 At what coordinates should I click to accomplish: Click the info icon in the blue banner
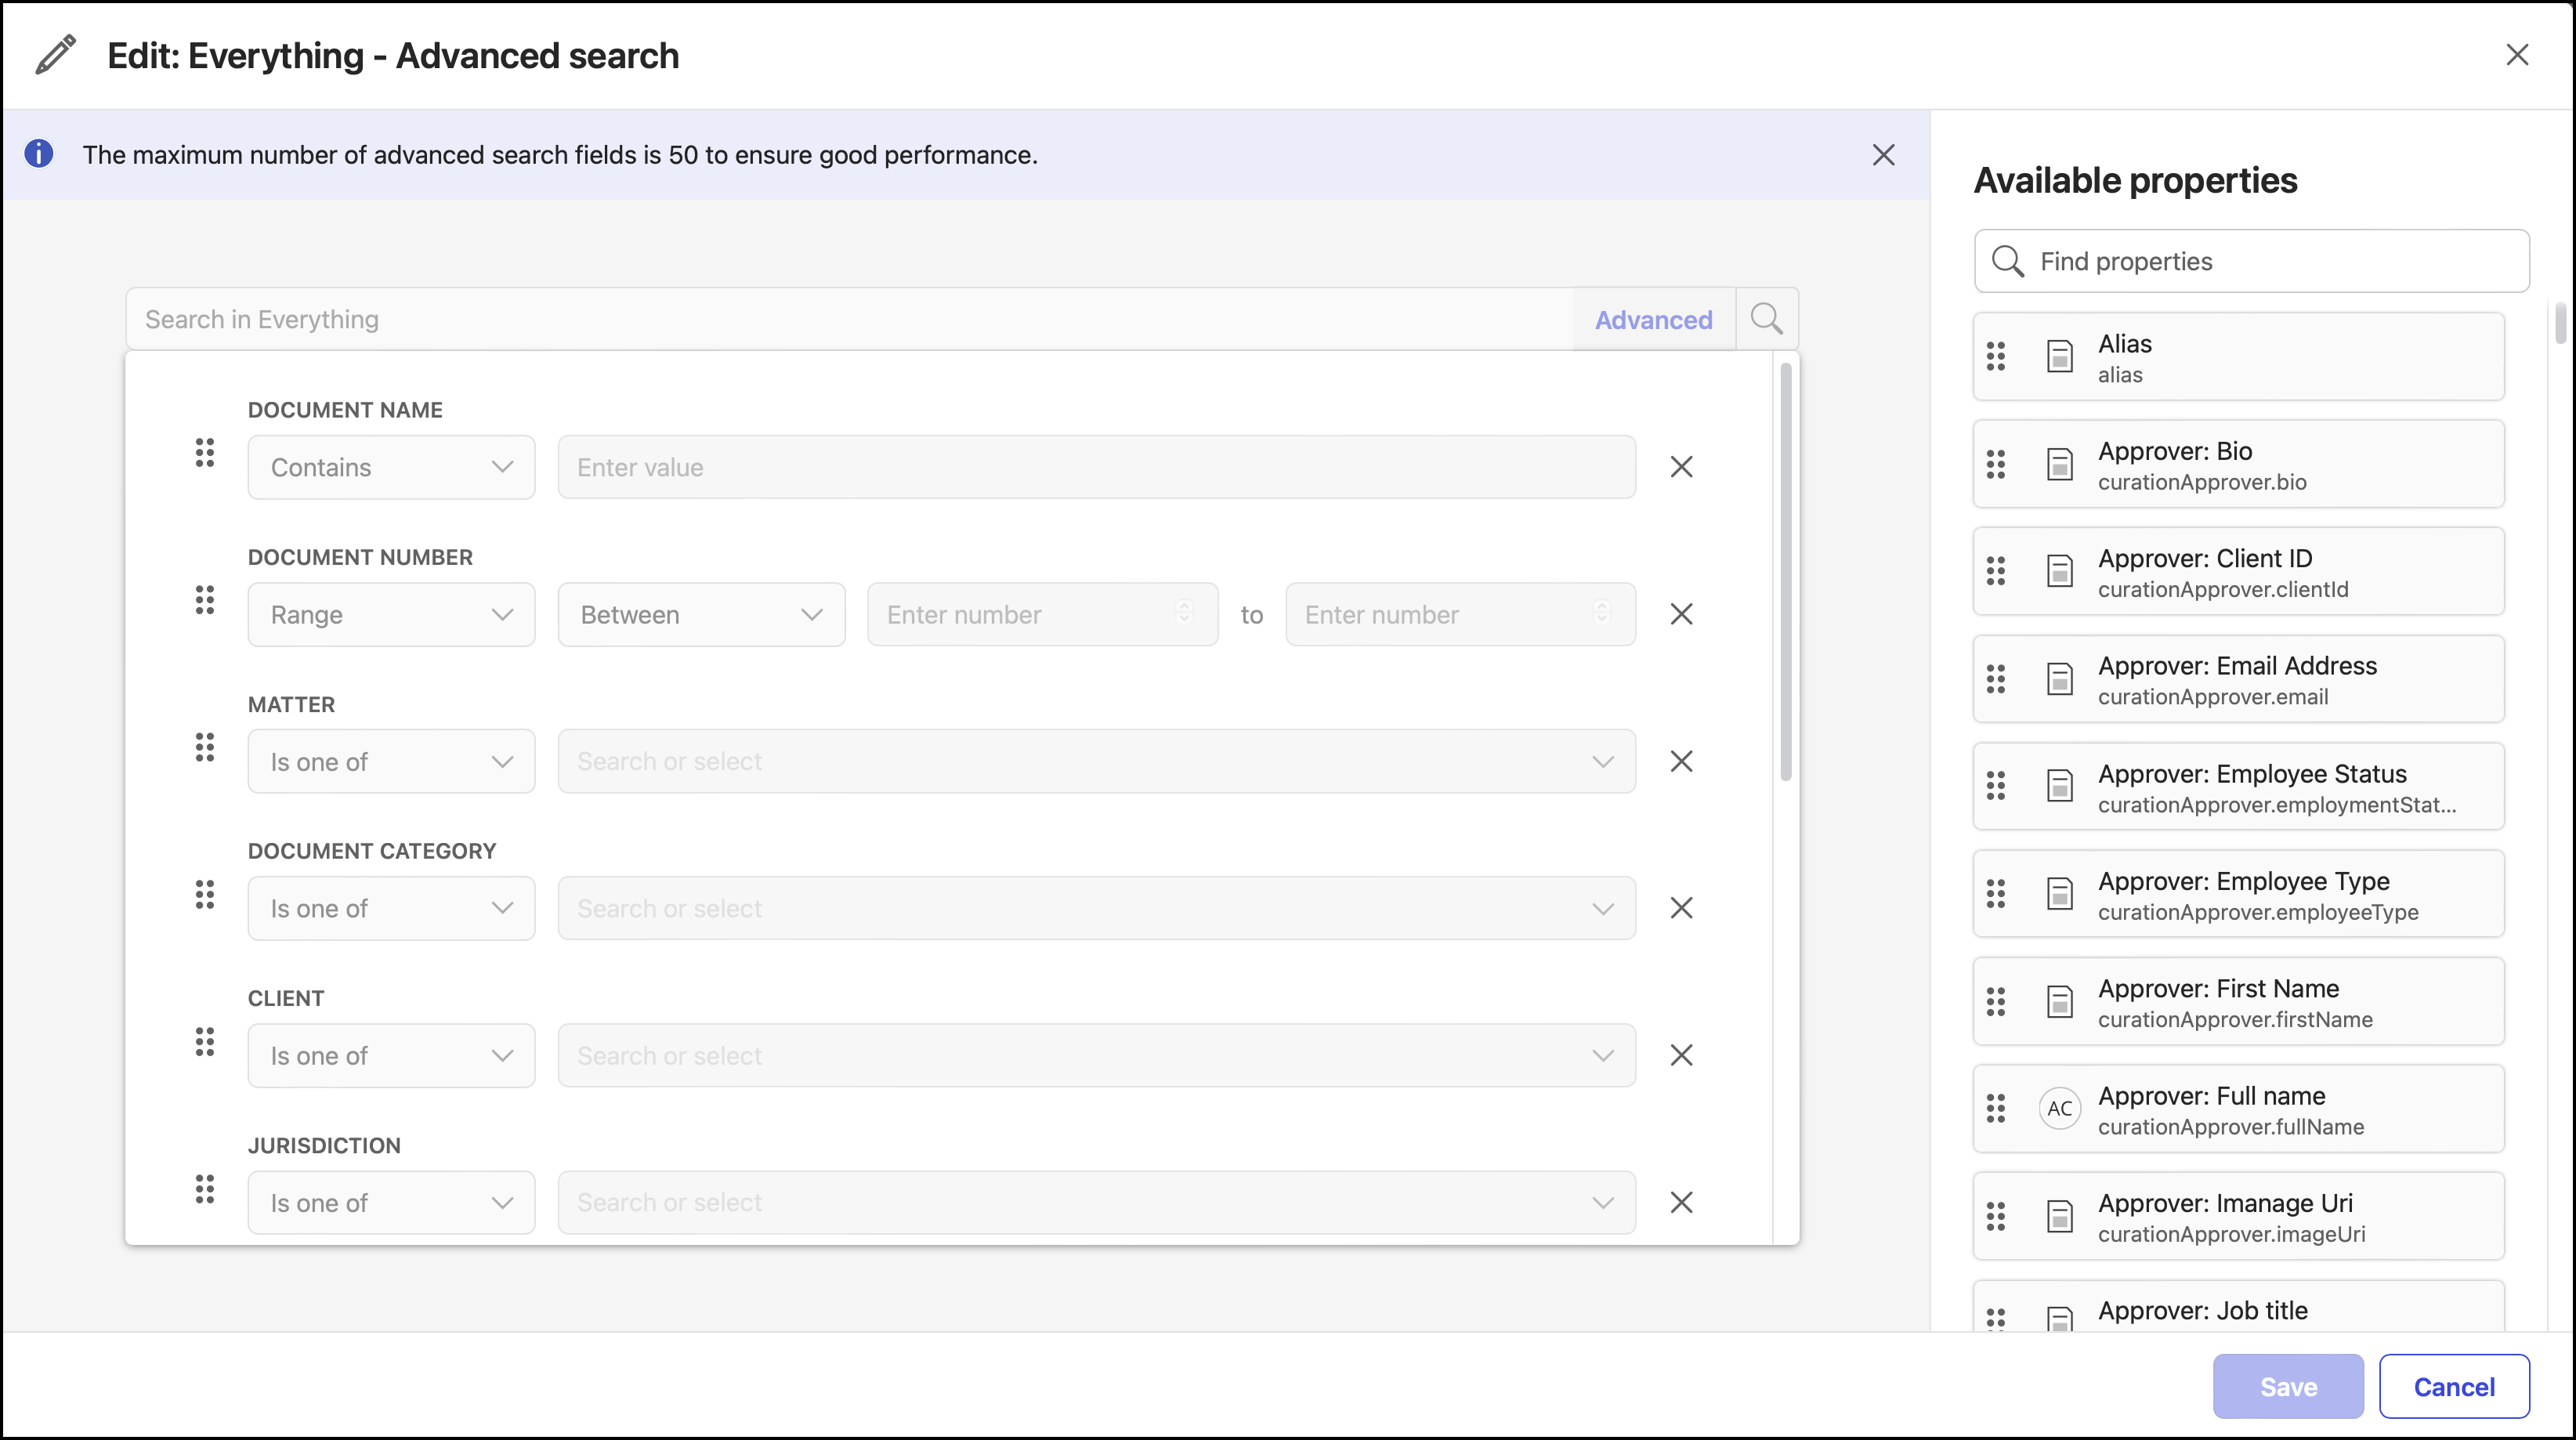tap(39, 154)
